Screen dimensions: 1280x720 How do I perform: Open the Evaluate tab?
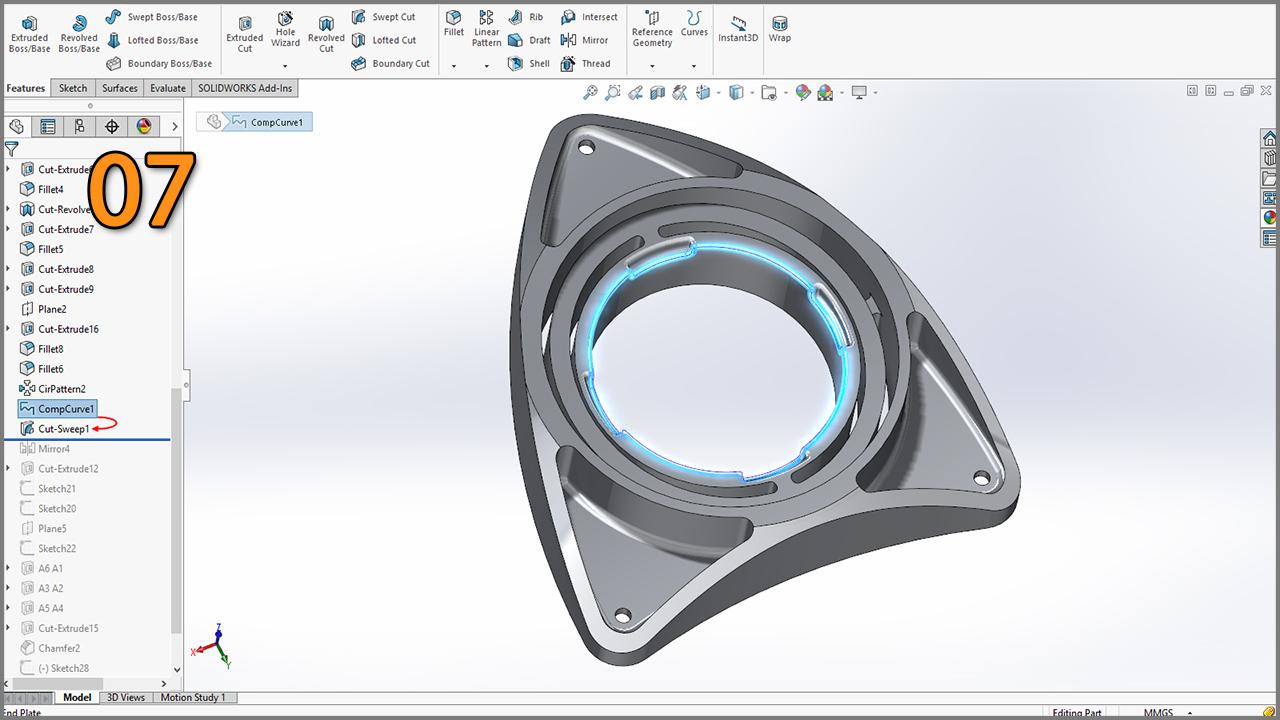pos(168,88)
